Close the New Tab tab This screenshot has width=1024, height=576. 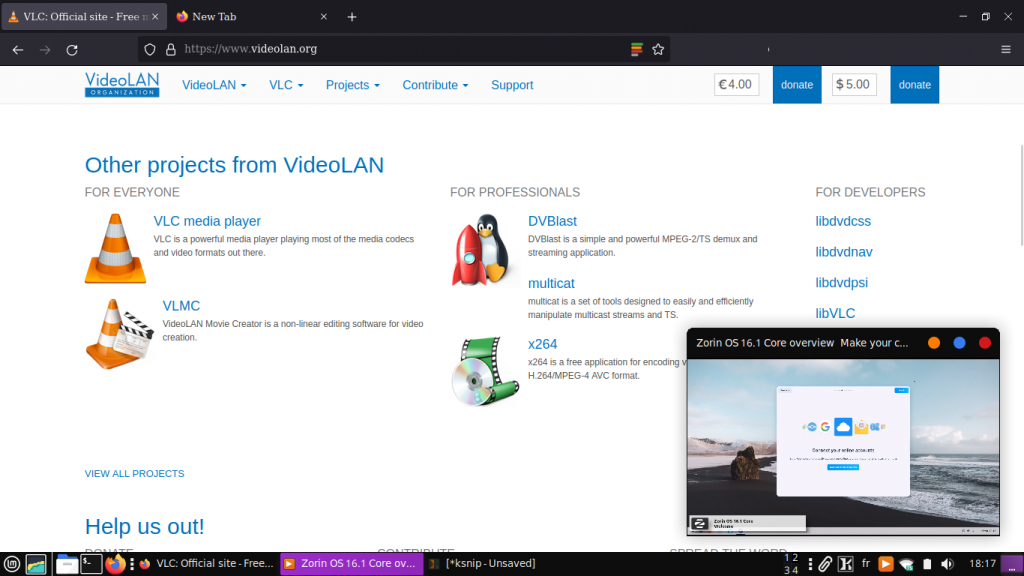point(323,17)
